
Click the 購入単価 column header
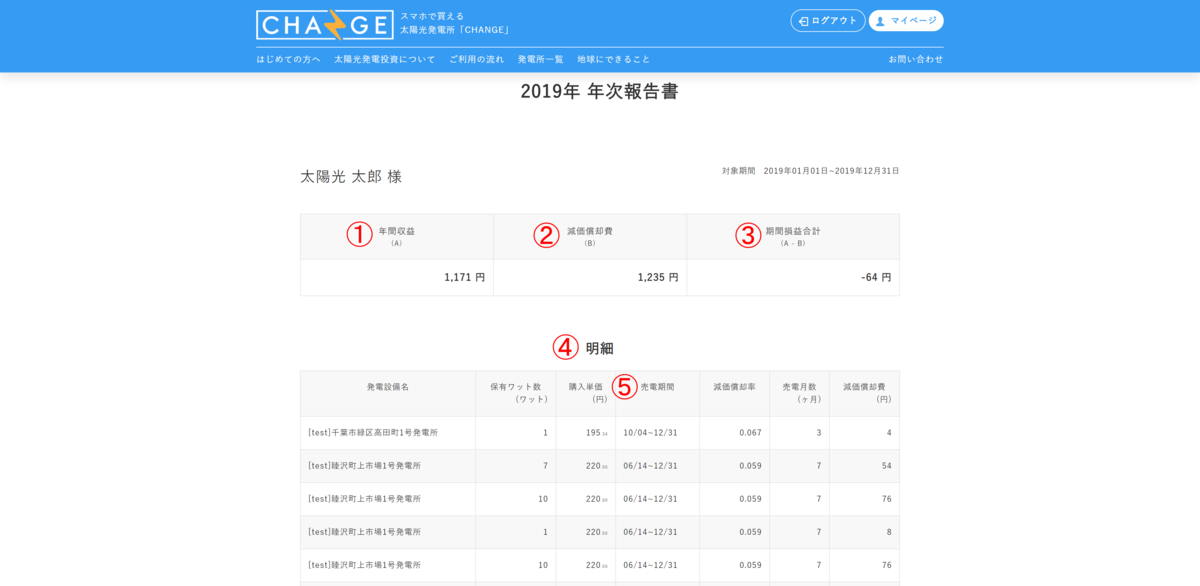tap(587, 393)
